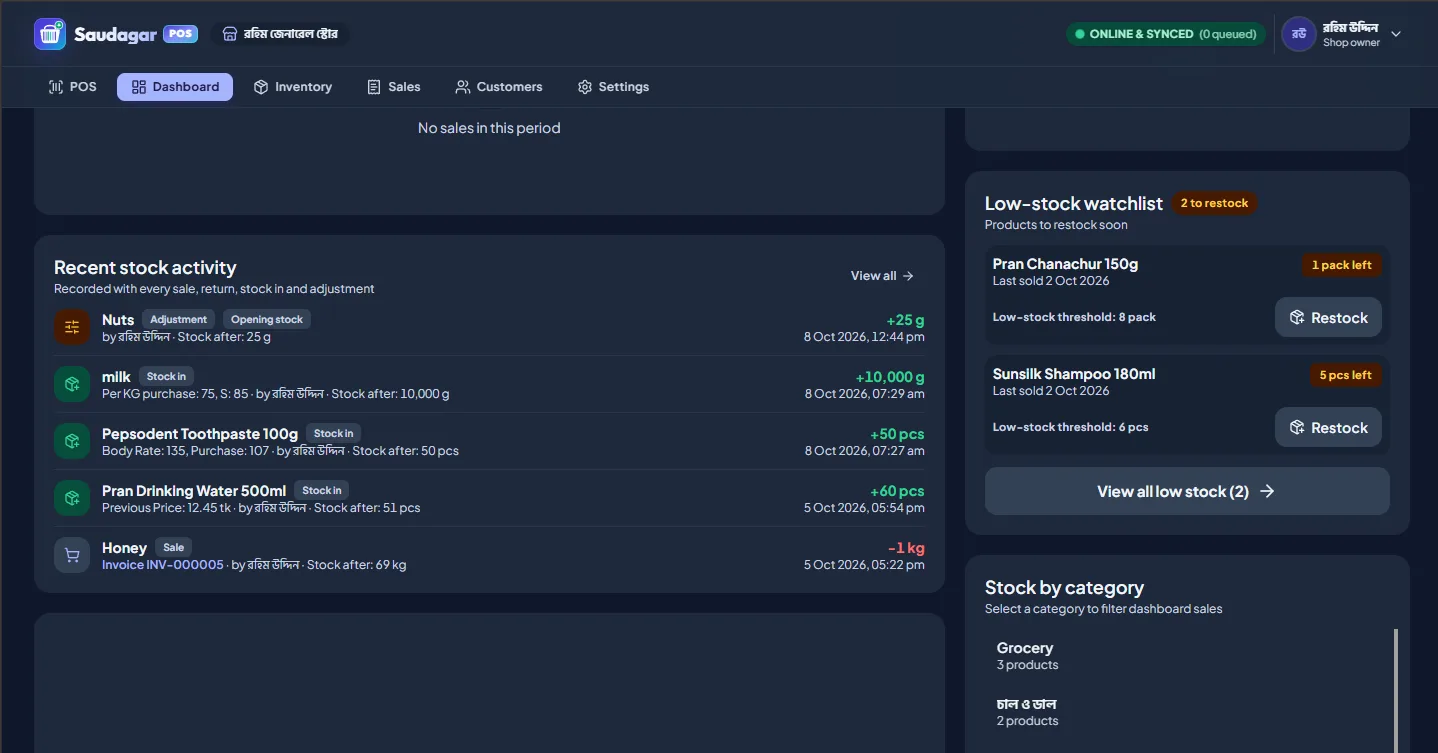This screenshot has width=1438, height=753.
Task: Click the ONLINE & SYNCED status badge
Action: pos(1165,34)
